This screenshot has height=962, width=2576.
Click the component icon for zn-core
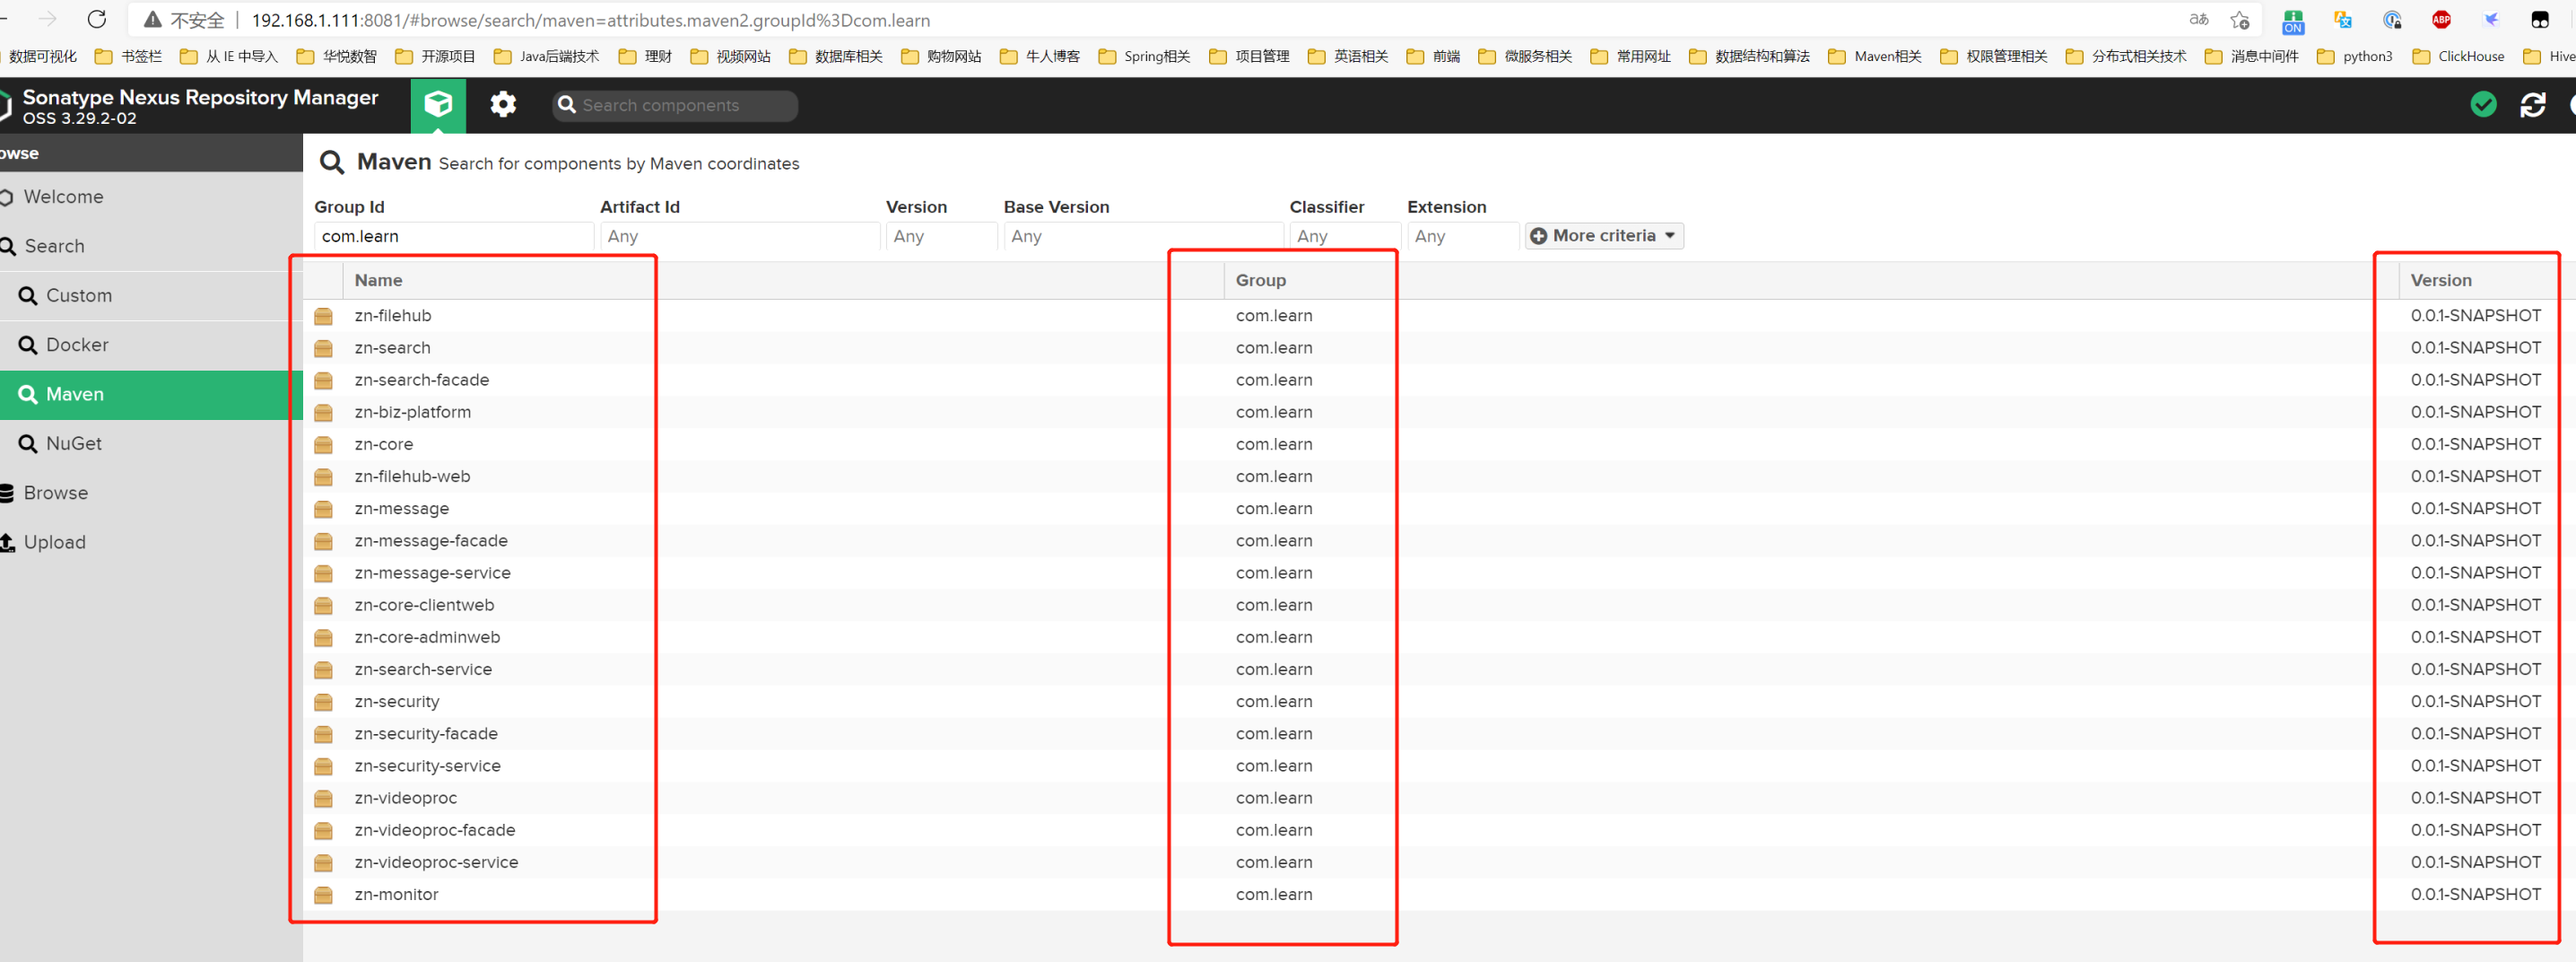pos(323,444)
